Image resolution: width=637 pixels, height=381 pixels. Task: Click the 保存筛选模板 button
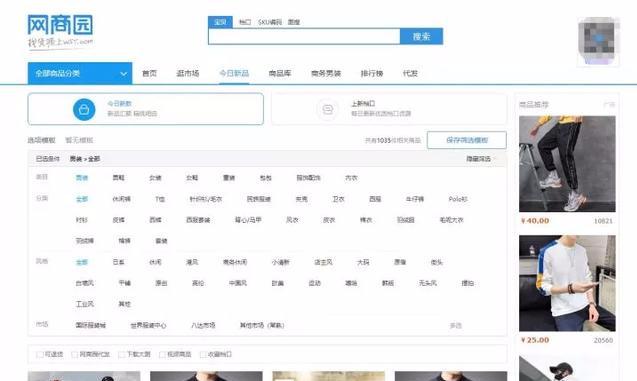467,140
